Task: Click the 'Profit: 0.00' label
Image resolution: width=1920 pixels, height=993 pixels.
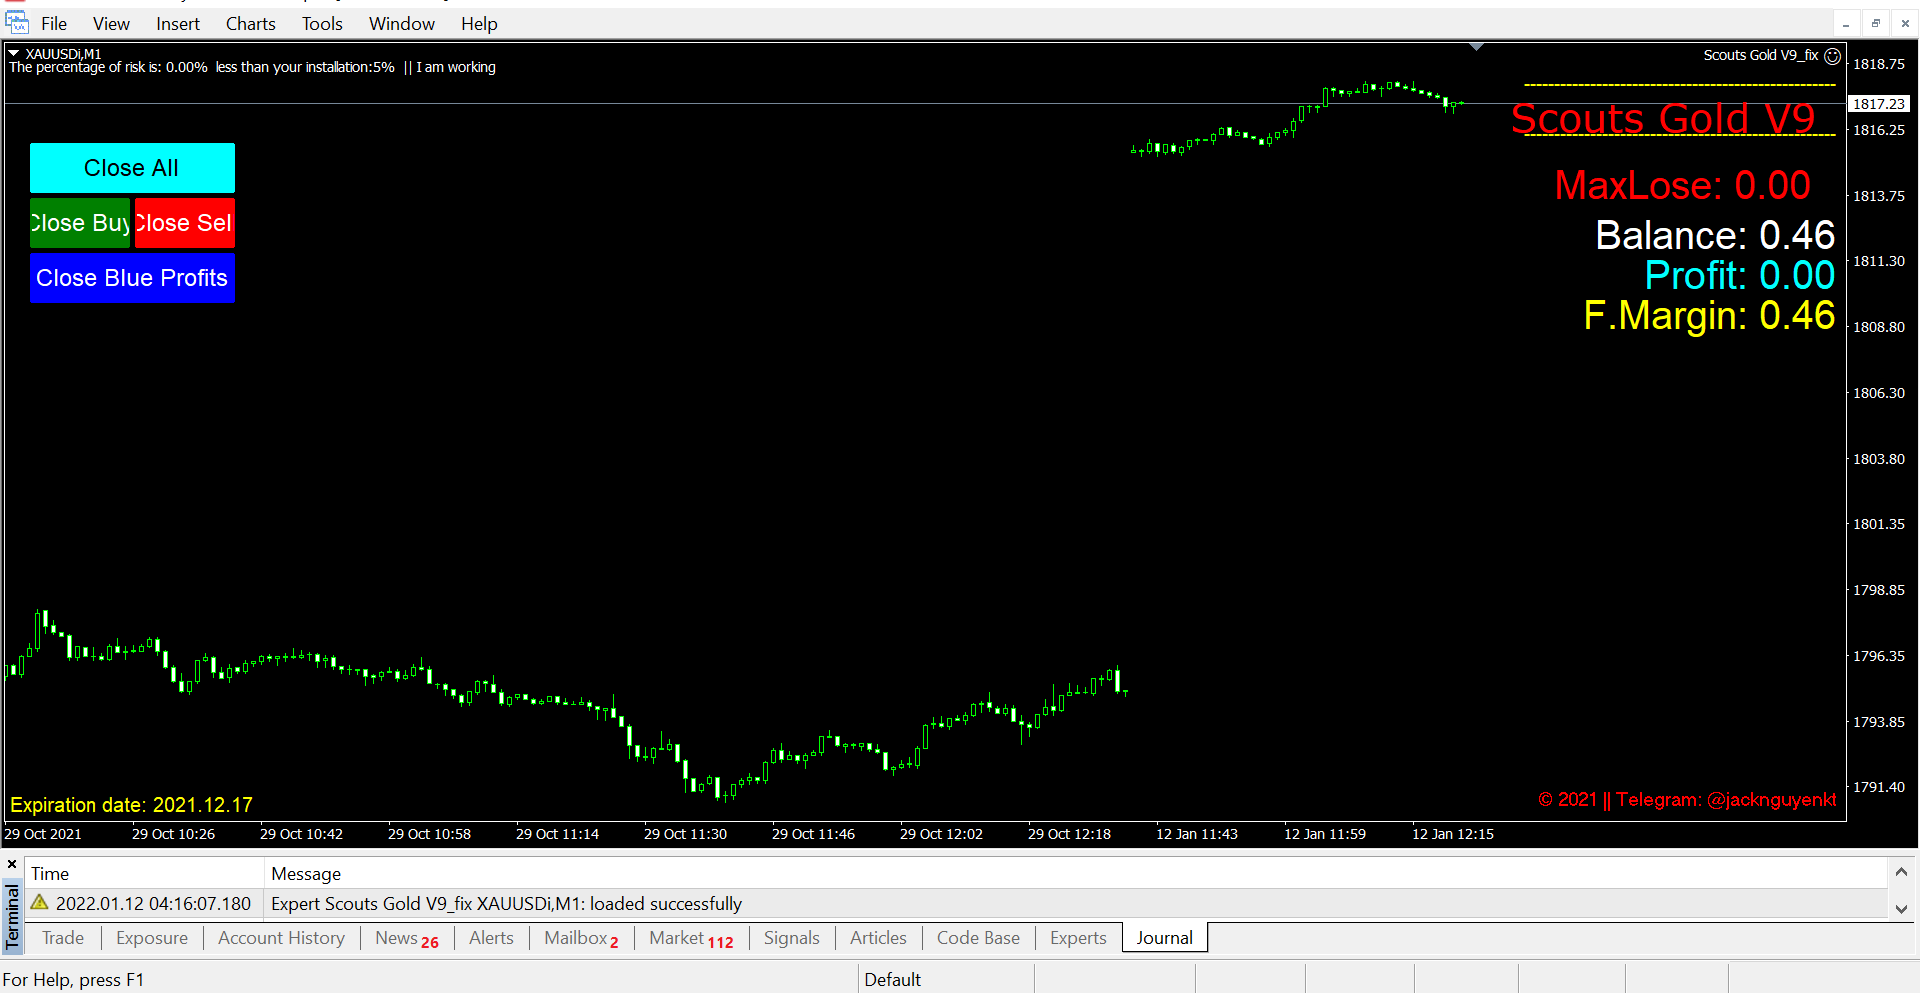Action: [x=1740, y=275]
